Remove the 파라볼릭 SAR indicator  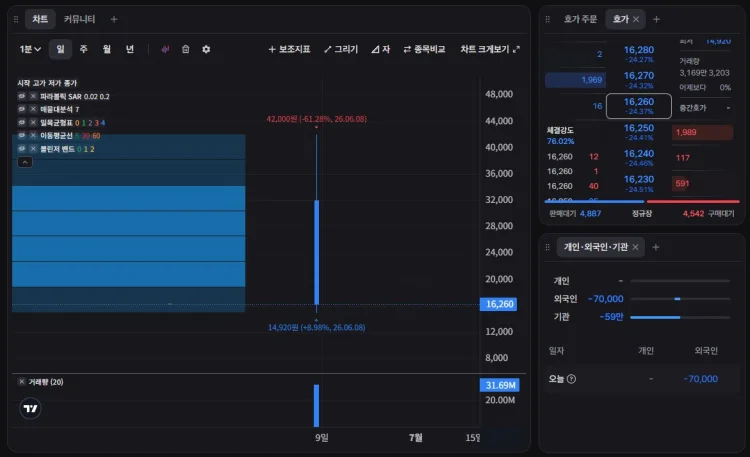click(33, 96)
